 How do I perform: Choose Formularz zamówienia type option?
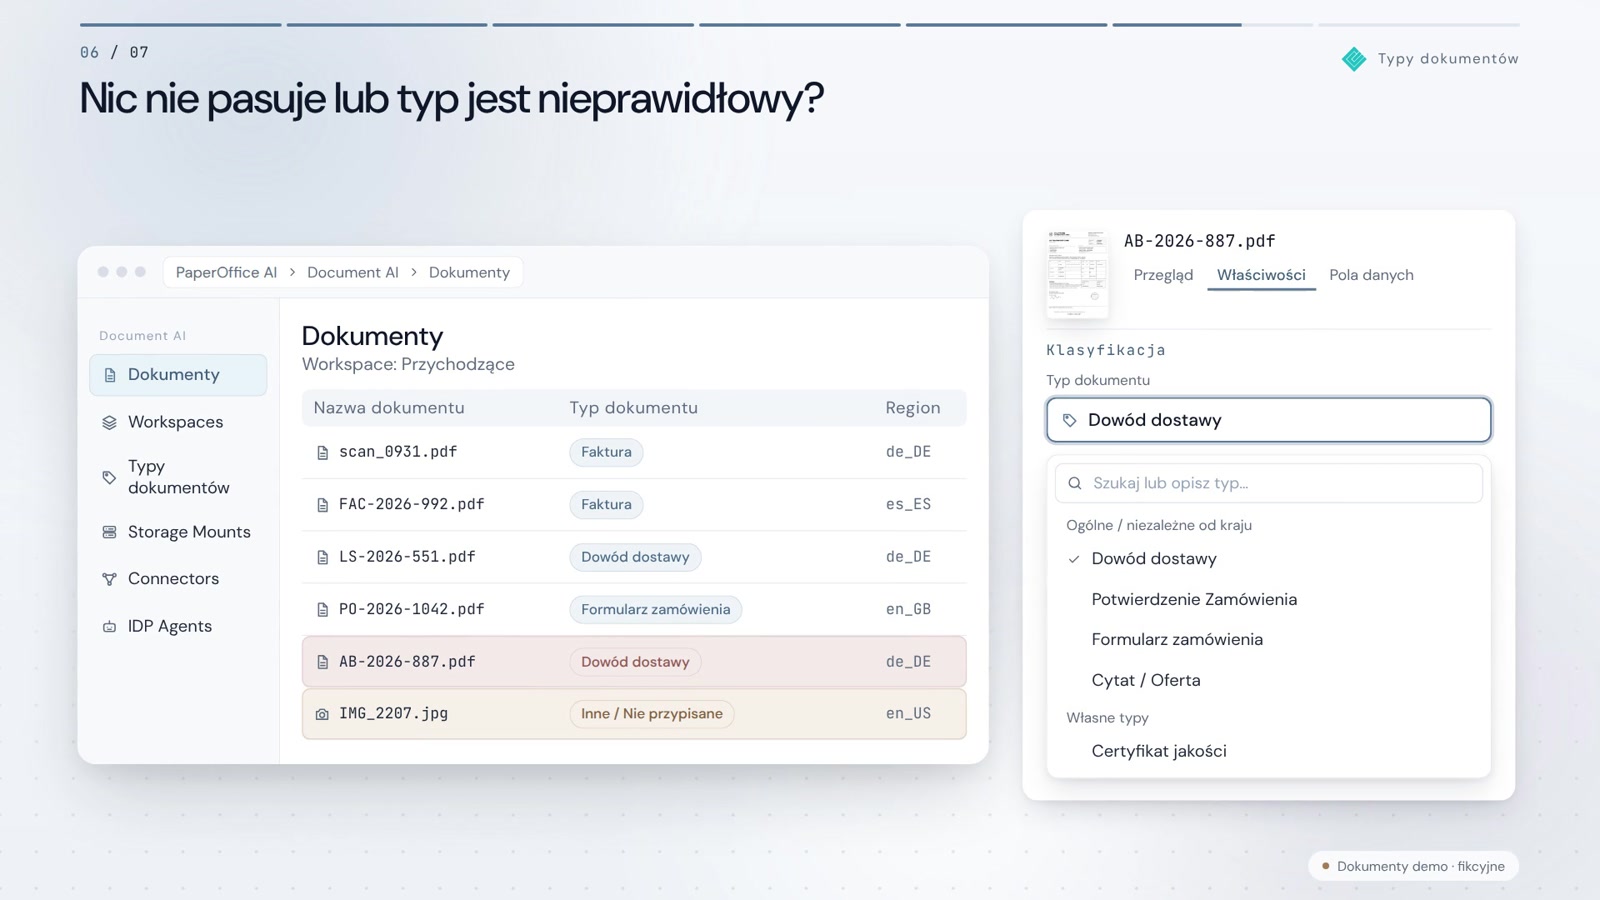click(x=1268, y=639)
